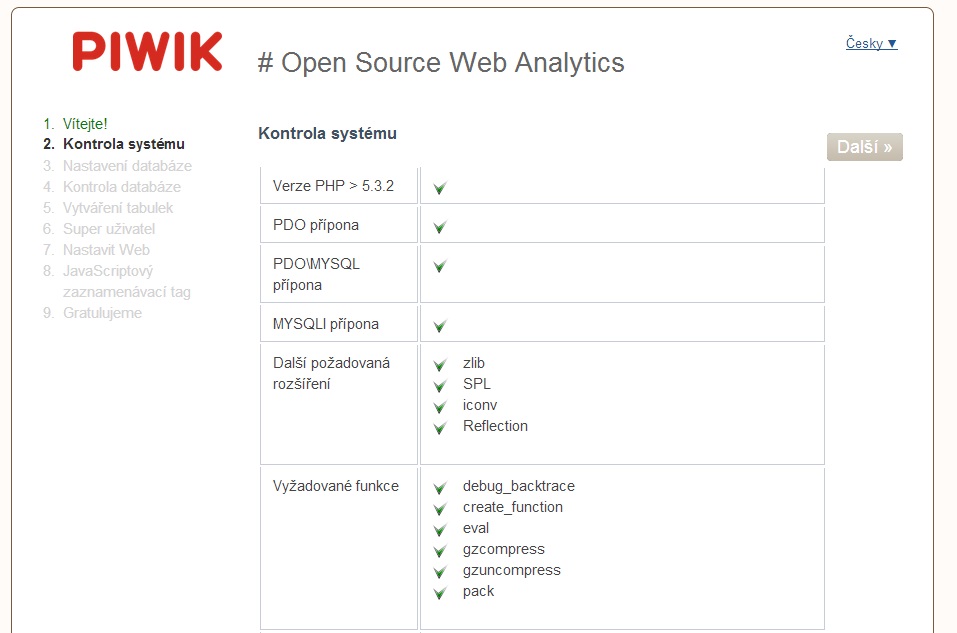Click the green checkmark beside gzuncompress
The image size is (957, 633).
tap(439, 572)
